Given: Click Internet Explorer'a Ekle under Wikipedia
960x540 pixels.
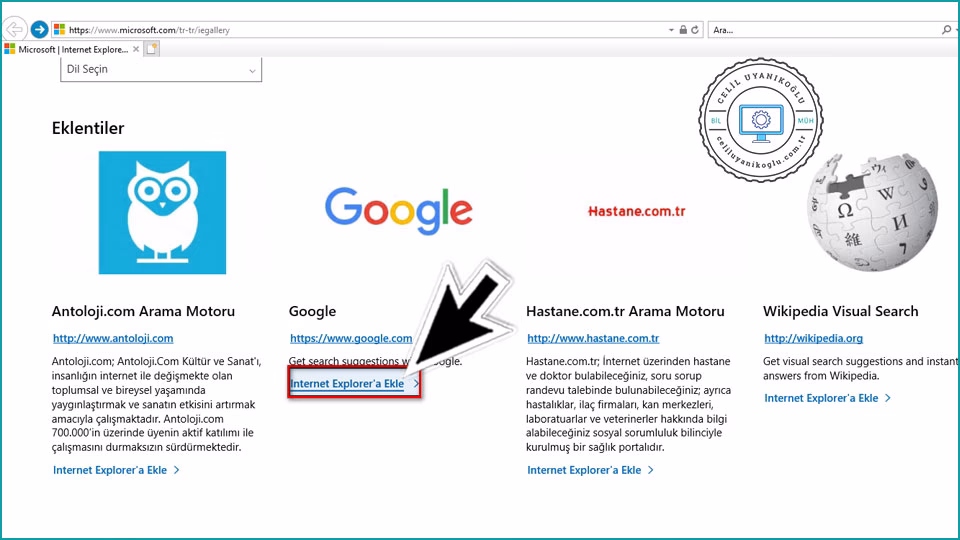Looking at the screenshot, I should coord(827,398).
